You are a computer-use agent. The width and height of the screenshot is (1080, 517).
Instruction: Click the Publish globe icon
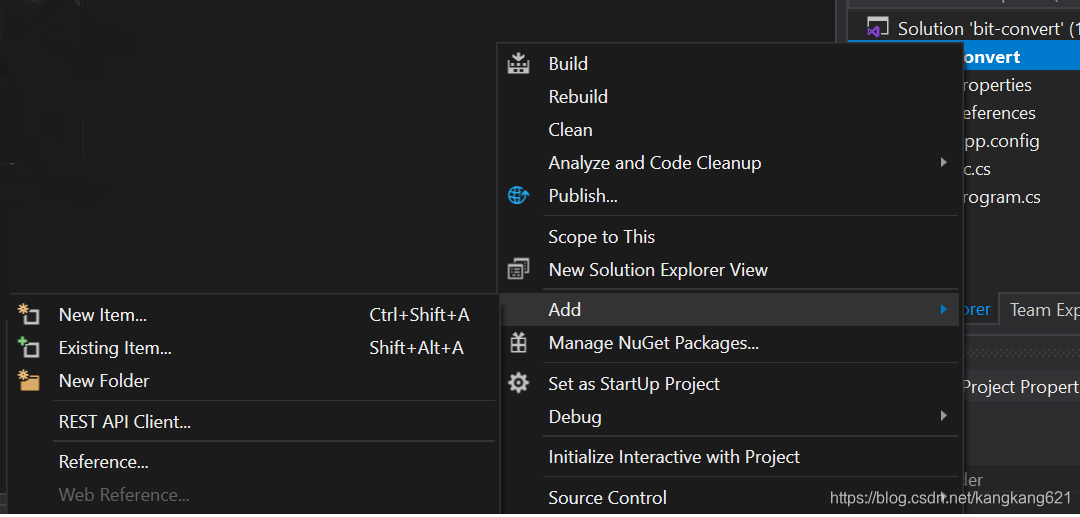click(x=518, y=196)
